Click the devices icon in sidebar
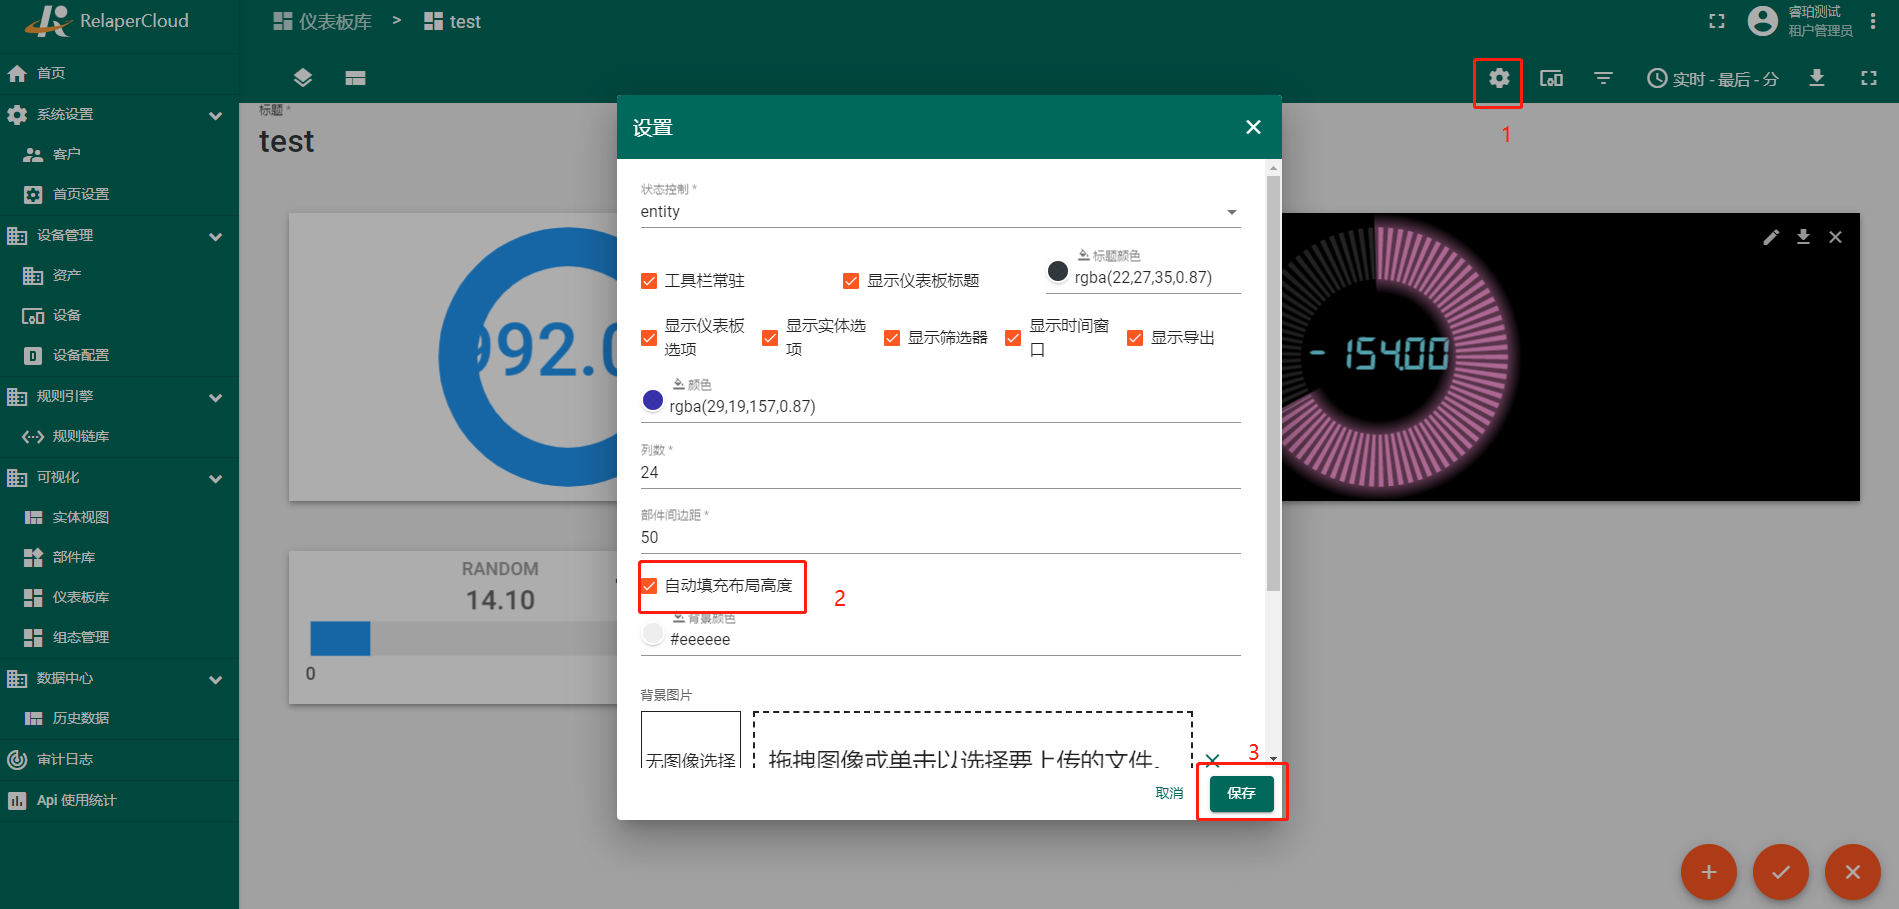 pos(33,316)
